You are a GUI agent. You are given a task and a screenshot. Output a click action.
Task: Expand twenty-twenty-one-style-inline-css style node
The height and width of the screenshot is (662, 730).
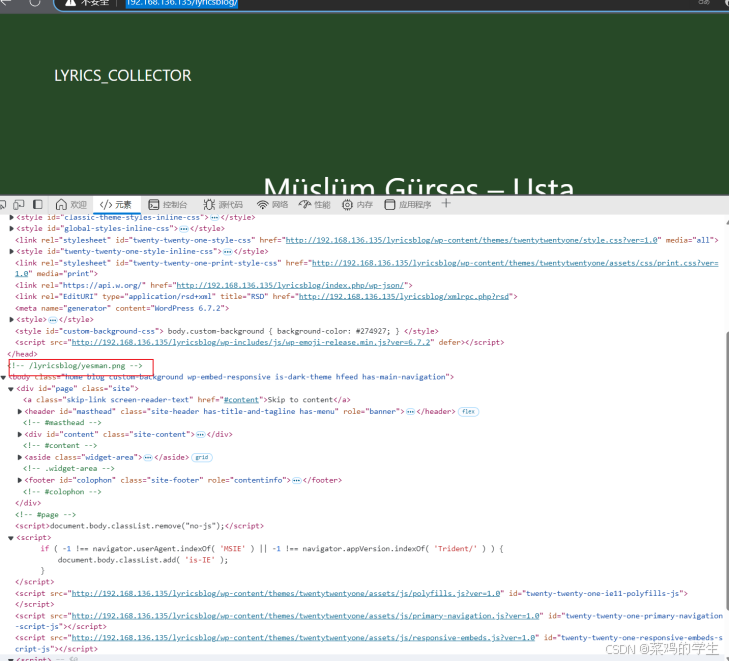click(x=12, y=251)
